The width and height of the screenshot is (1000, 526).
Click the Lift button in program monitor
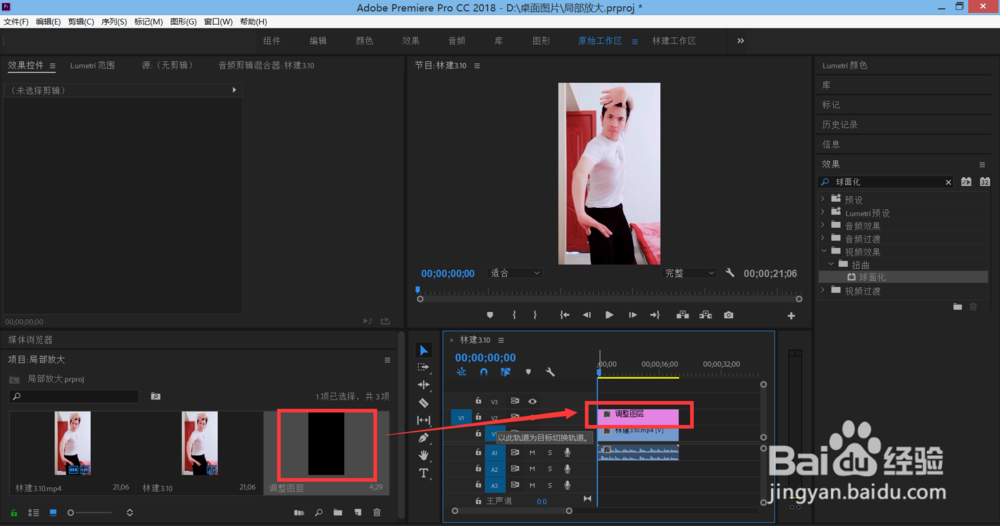tap(682, 315)
